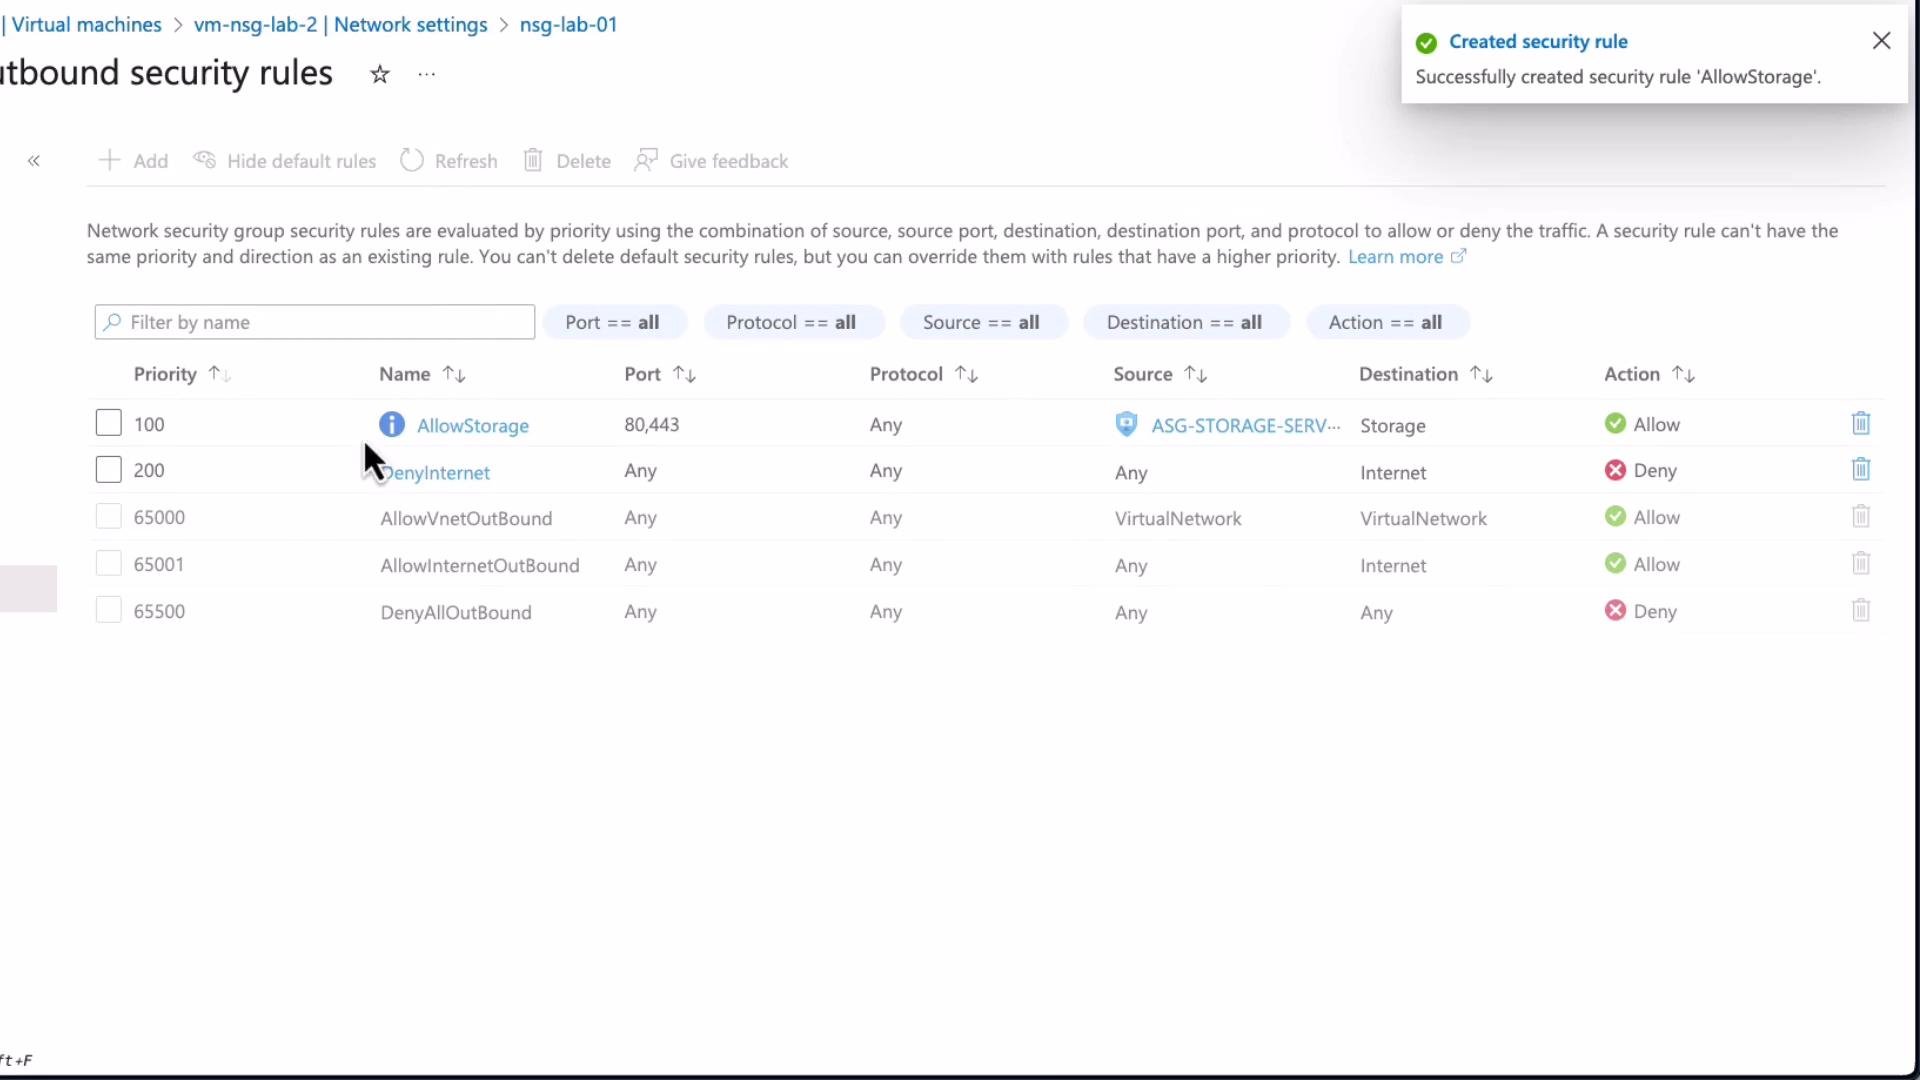The width and height of the screenshot is (1920, 1080).
Task: Sort by Destination column
Action: coord(1426,374)
